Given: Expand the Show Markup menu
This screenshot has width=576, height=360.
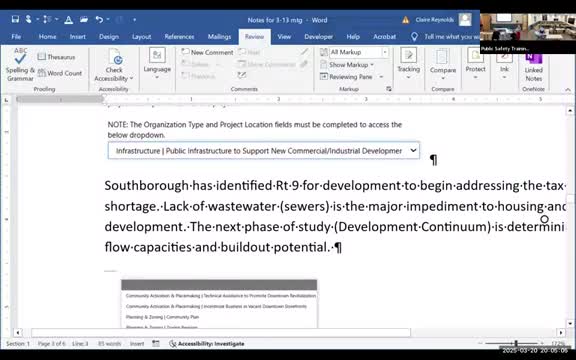Looking at the screenshot, I should [x=347, y=65].
